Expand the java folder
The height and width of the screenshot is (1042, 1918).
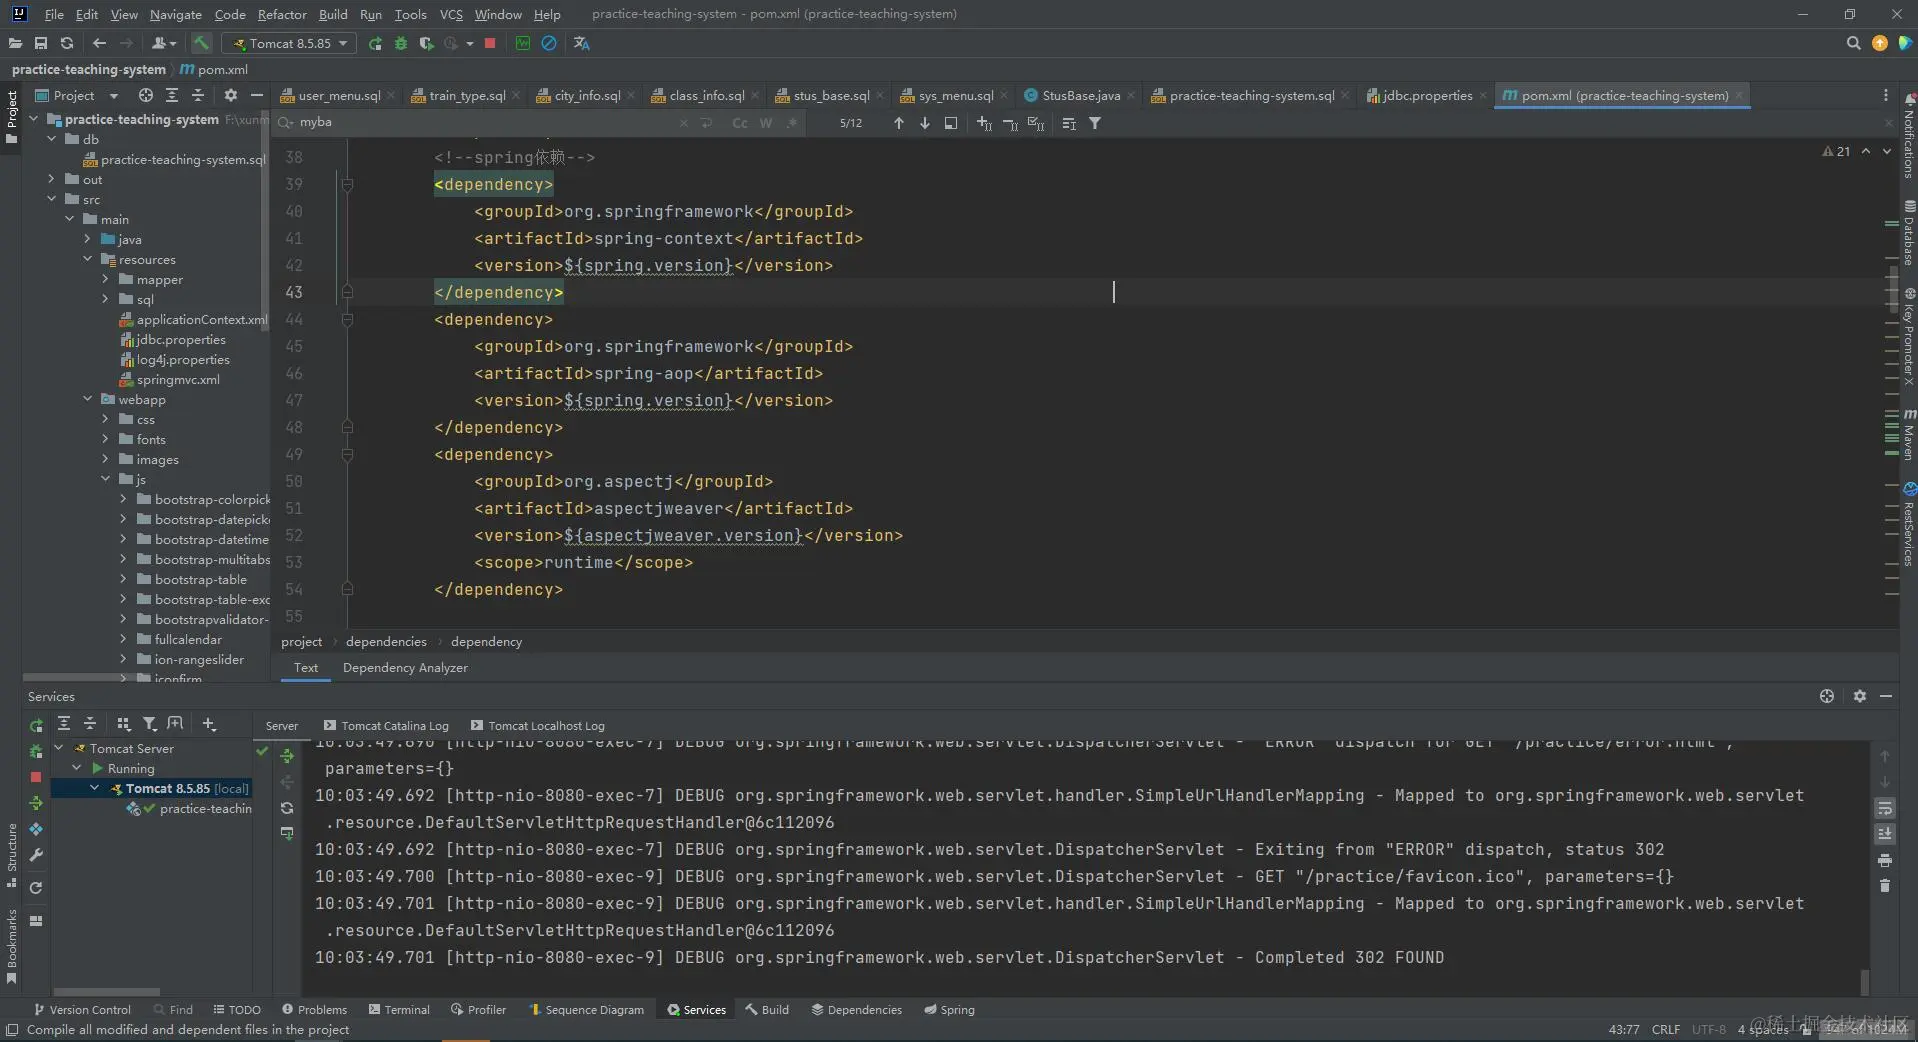(88, 239)
